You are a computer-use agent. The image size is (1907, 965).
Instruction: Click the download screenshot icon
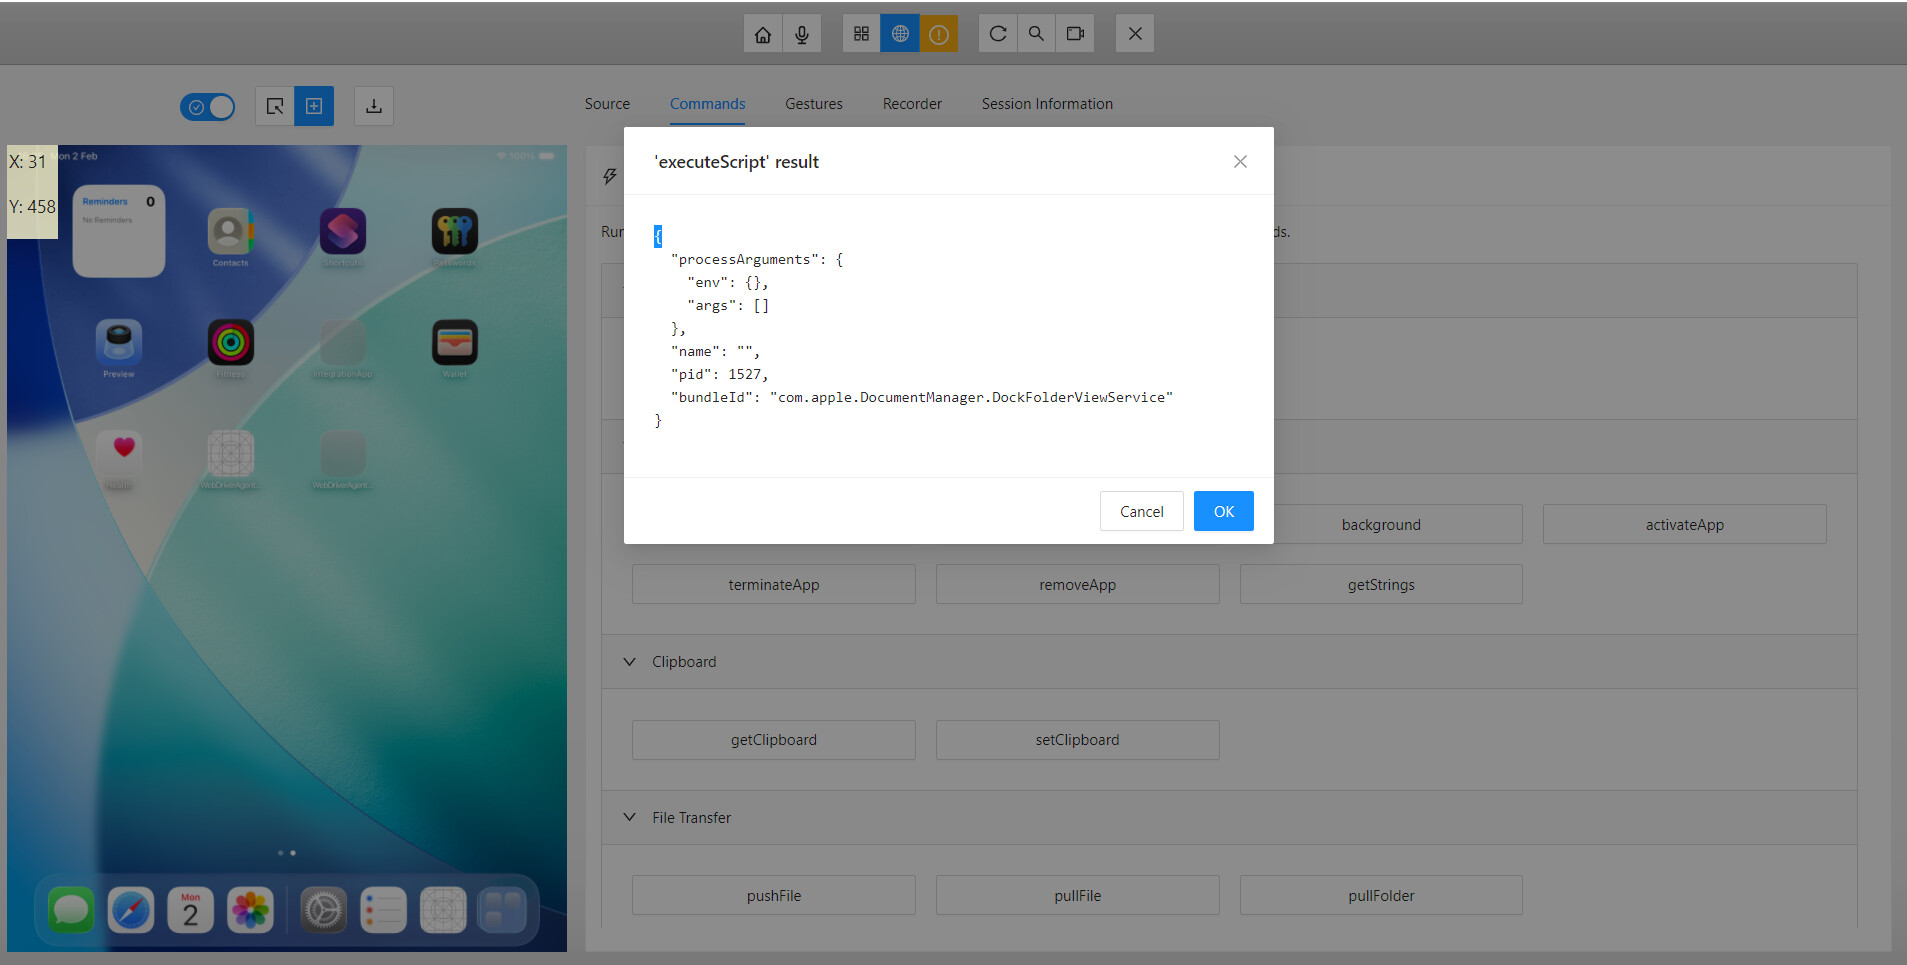374,106
